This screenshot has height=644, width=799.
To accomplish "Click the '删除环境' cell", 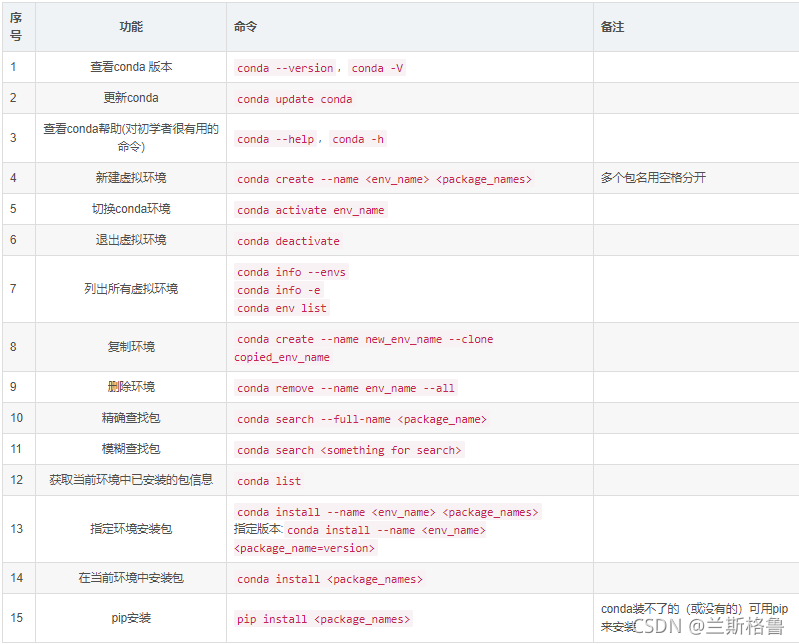I will click(131, 387).
